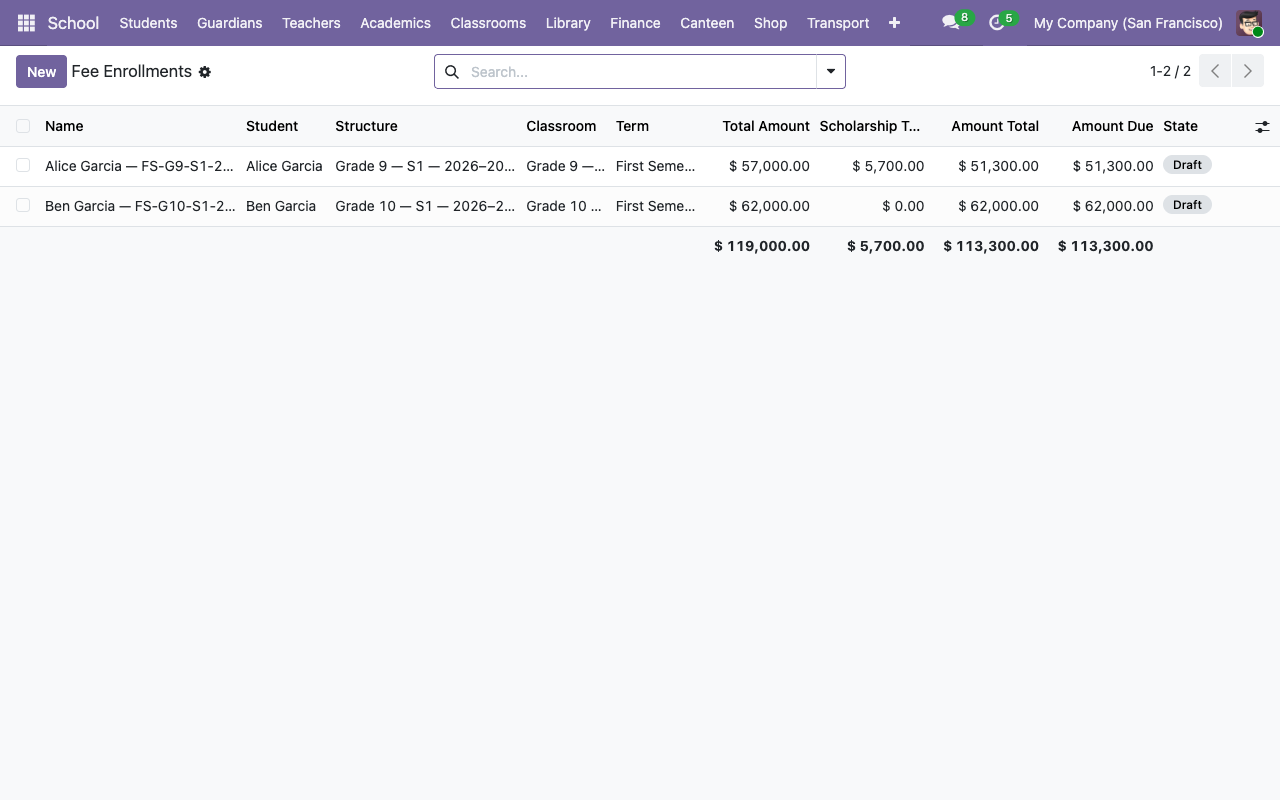This screenshot has width=1280, height=800.
Task: Click the Fee Enrollments breadcrumb title
Action: point(131,72)
